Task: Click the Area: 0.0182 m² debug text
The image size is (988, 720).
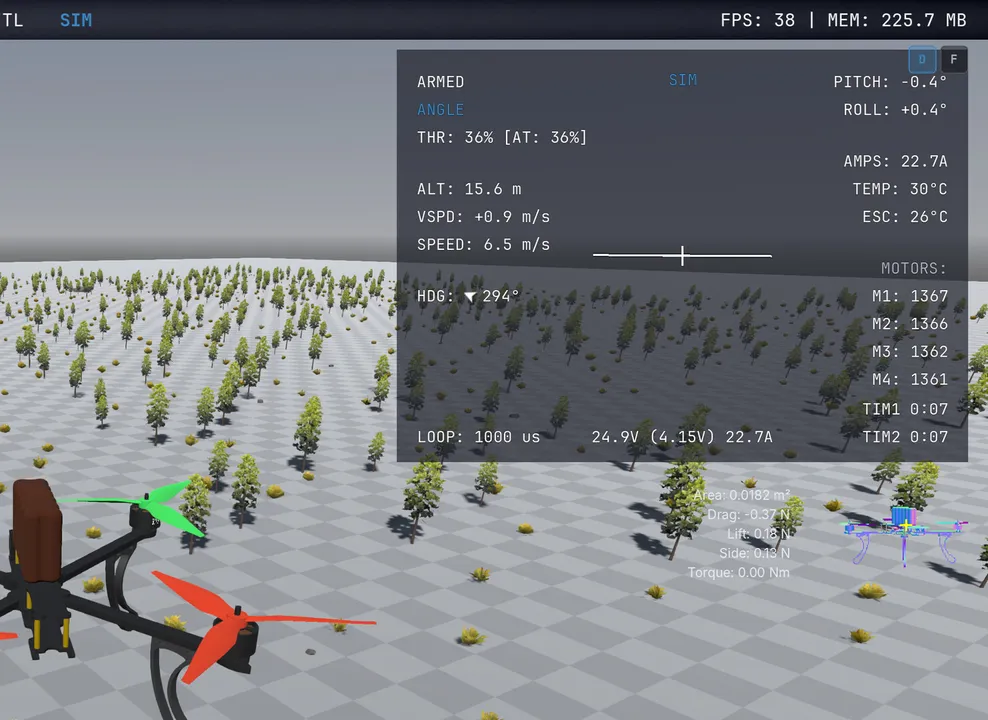Action: 742,496
